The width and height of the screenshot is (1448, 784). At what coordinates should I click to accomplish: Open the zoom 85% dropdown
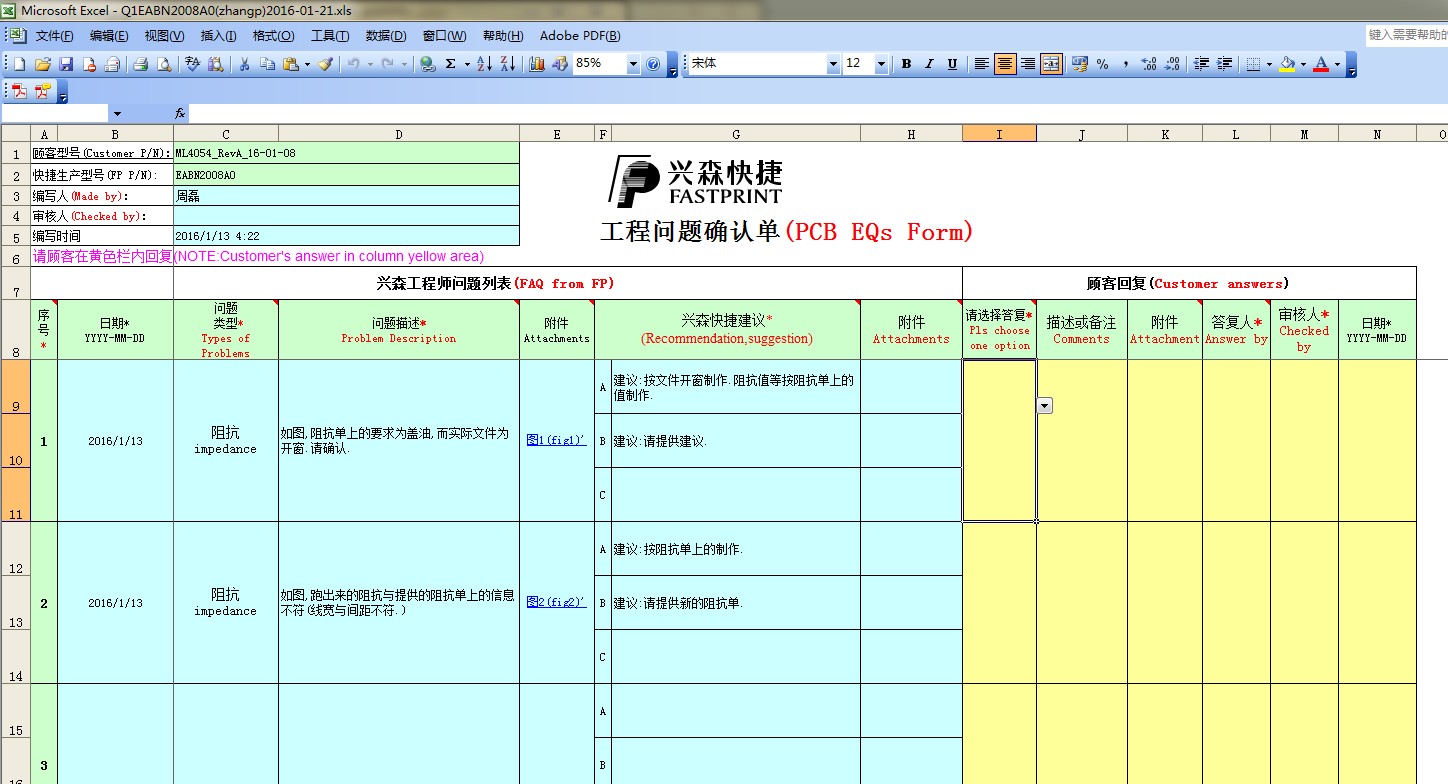[633, 64]
